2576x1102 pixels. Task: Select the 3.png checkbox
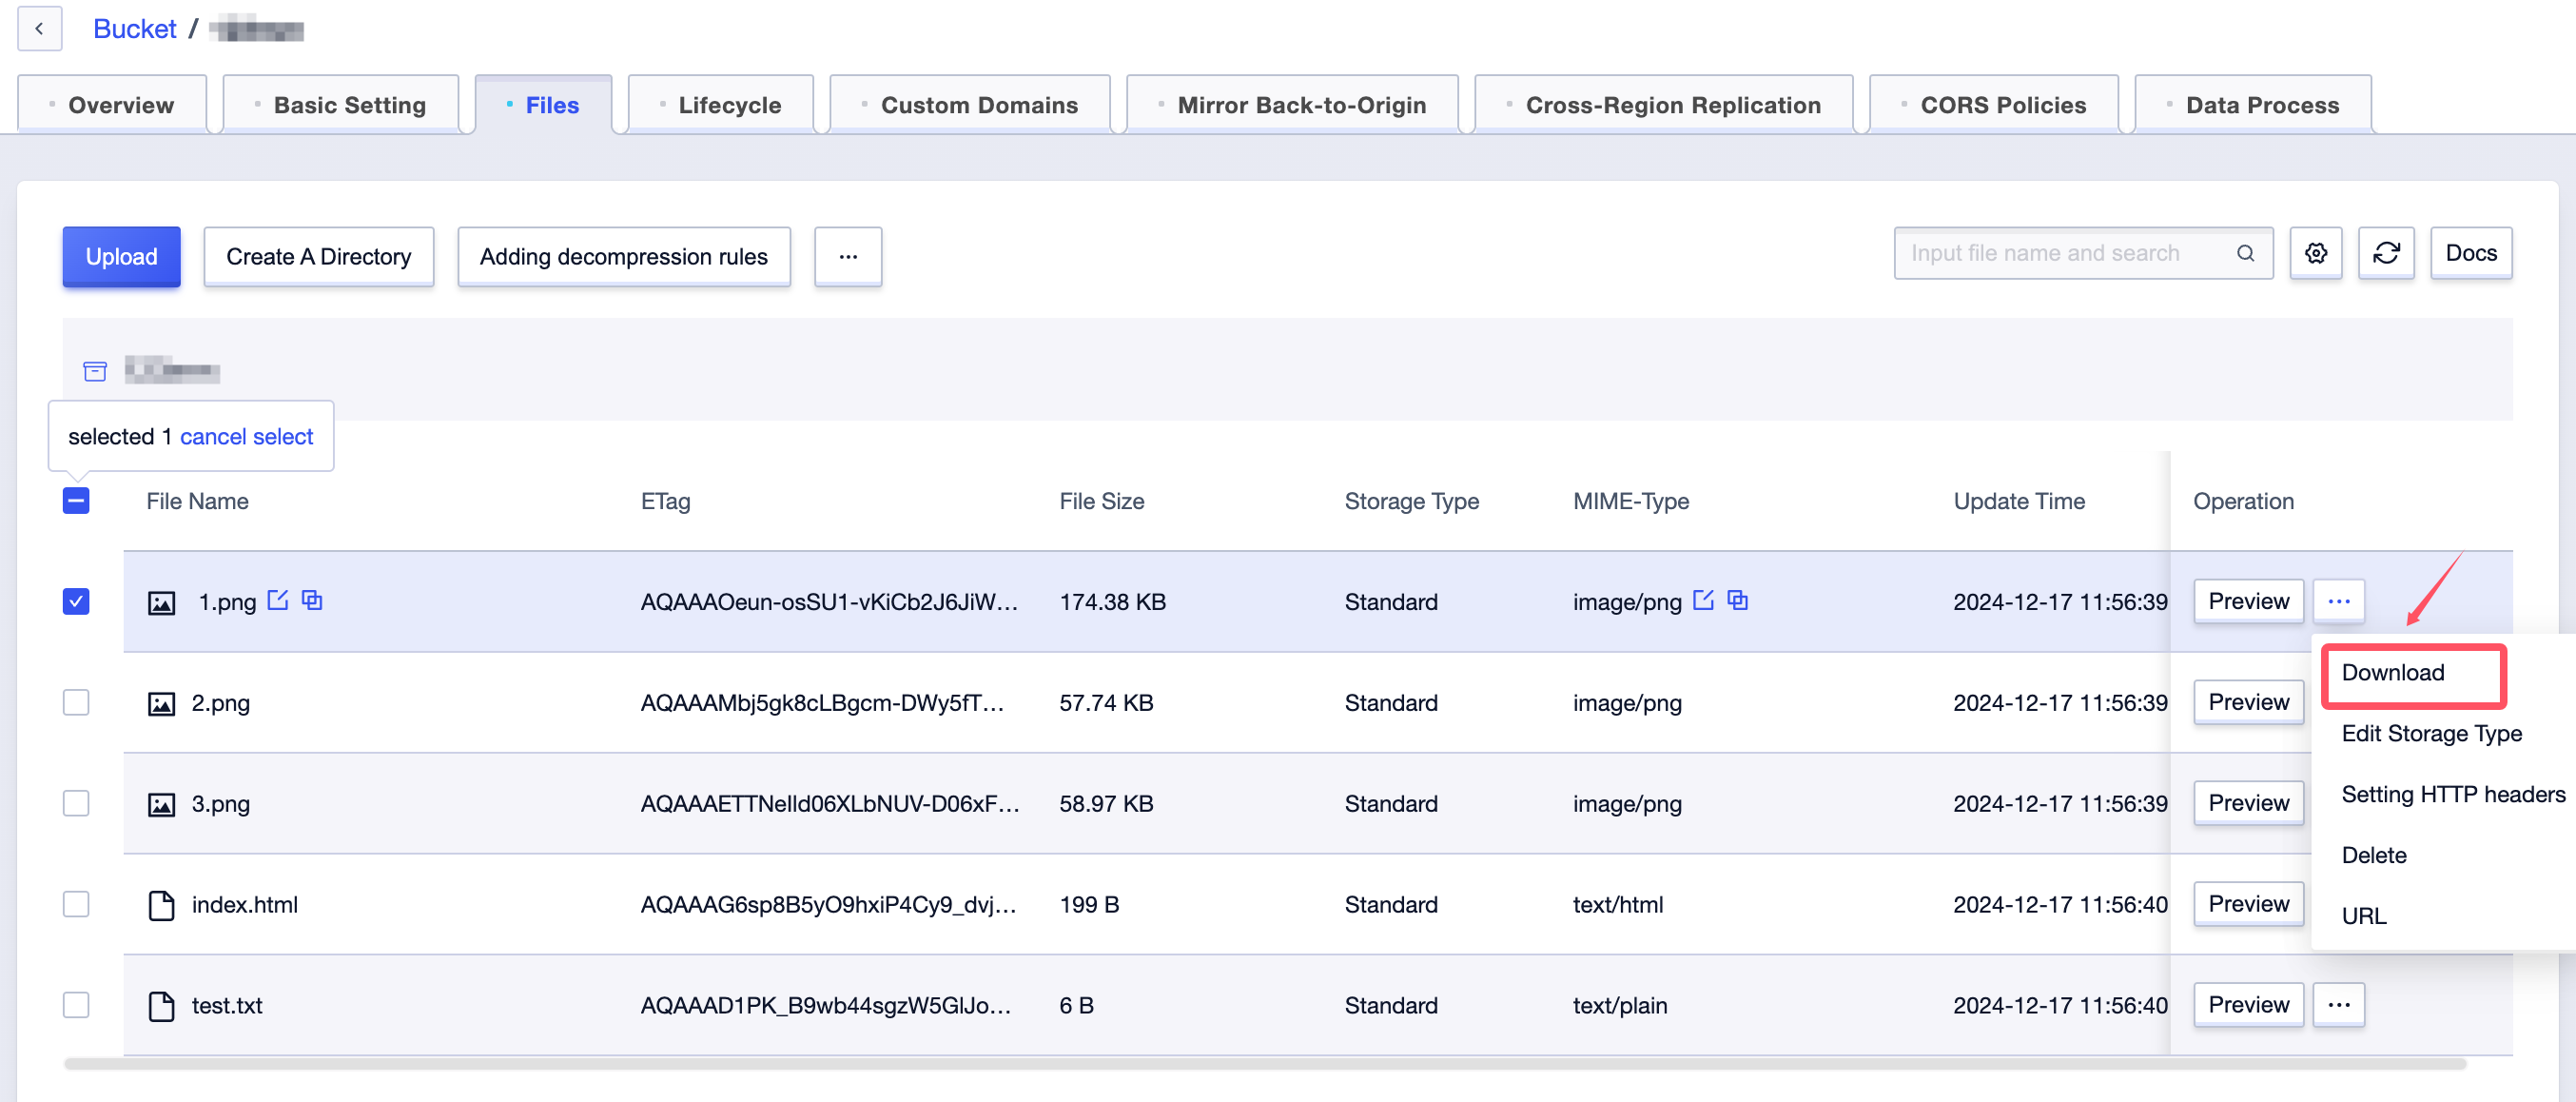pyautogui.click(x=76, y=803)
